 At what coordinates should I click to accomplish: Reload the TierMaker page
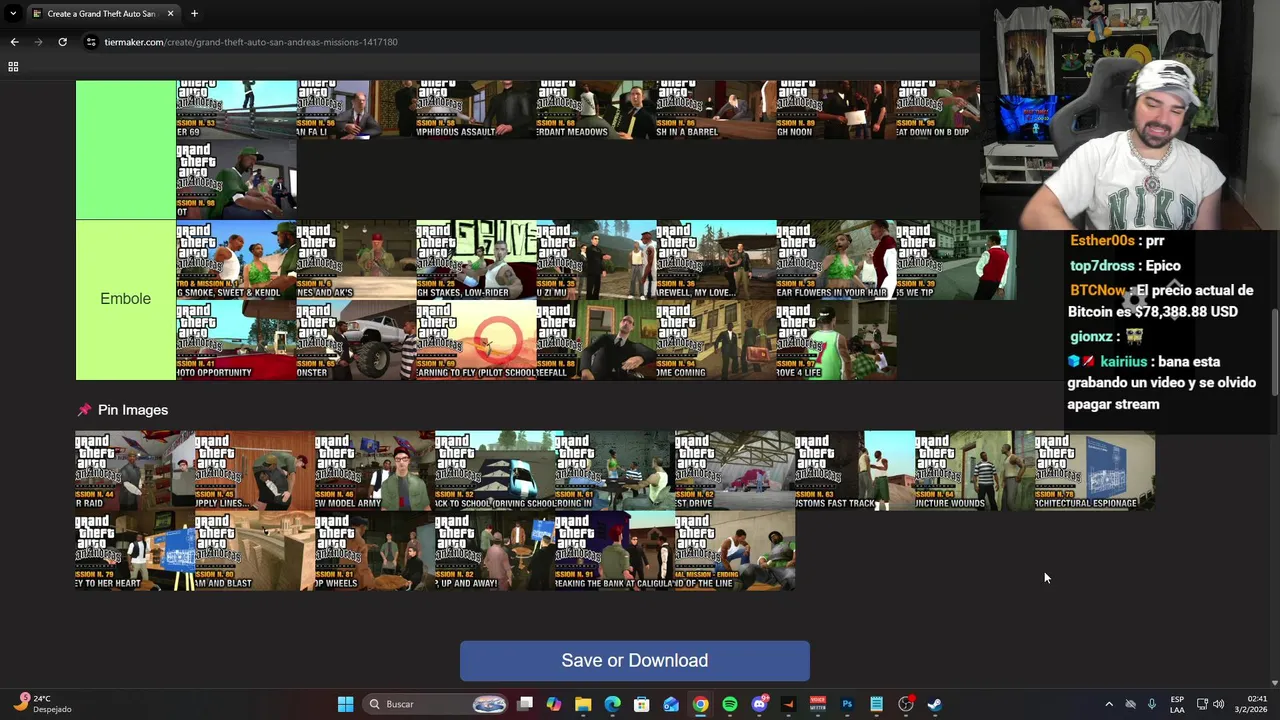(x=62, y=42)
